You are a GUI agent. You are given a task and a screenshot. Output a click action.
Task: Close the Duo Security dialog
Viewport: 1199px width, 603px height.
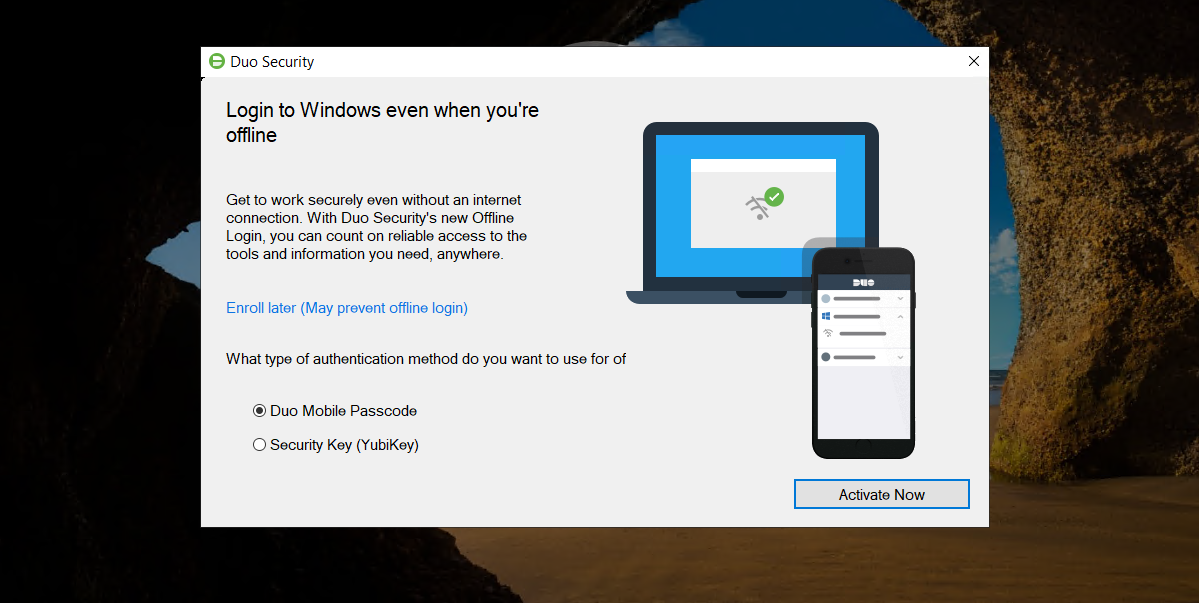tap(973, 61)
